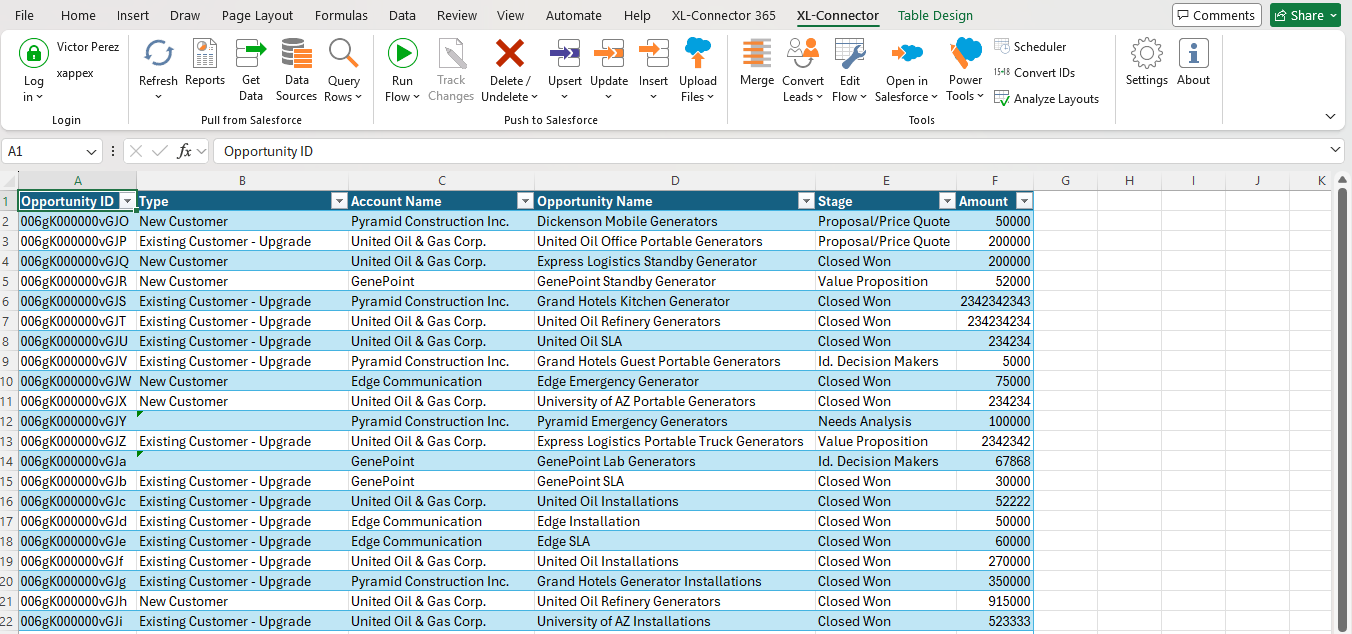This screenshot has height=634, width=1352.
Task: Click the Refresh icon in the ribbon
Action: pos(158,54)
